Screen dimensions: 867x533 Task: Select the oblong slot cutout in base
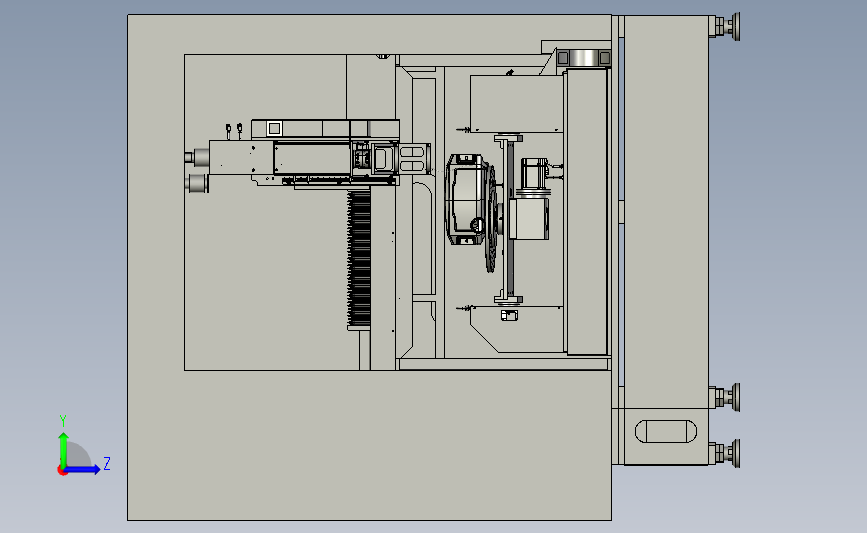click(666, 431)
